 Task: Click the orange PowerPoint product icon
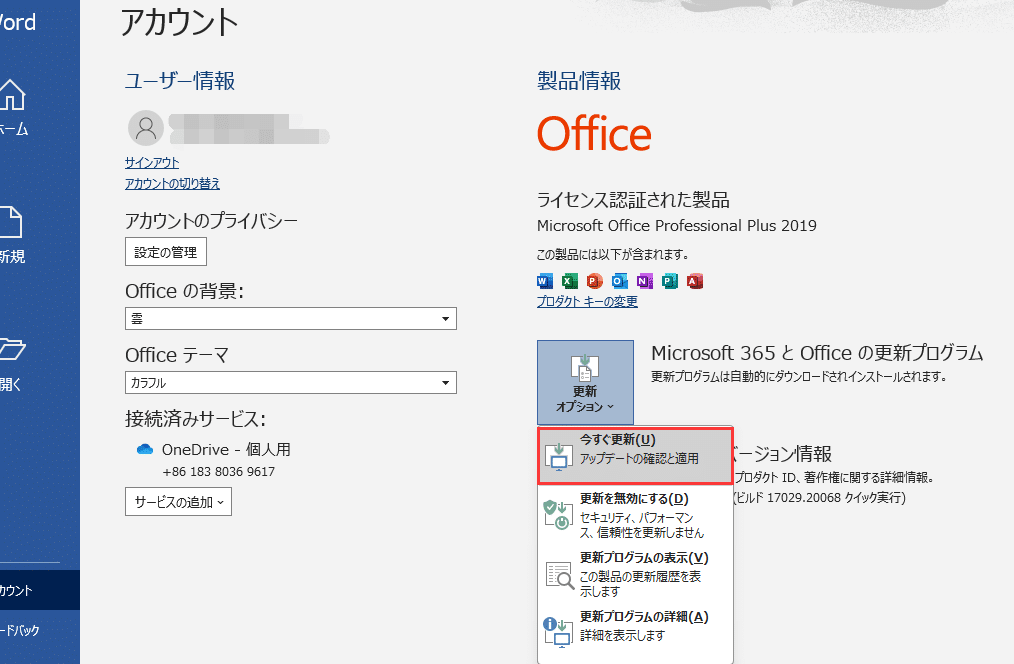click(595, 280)
